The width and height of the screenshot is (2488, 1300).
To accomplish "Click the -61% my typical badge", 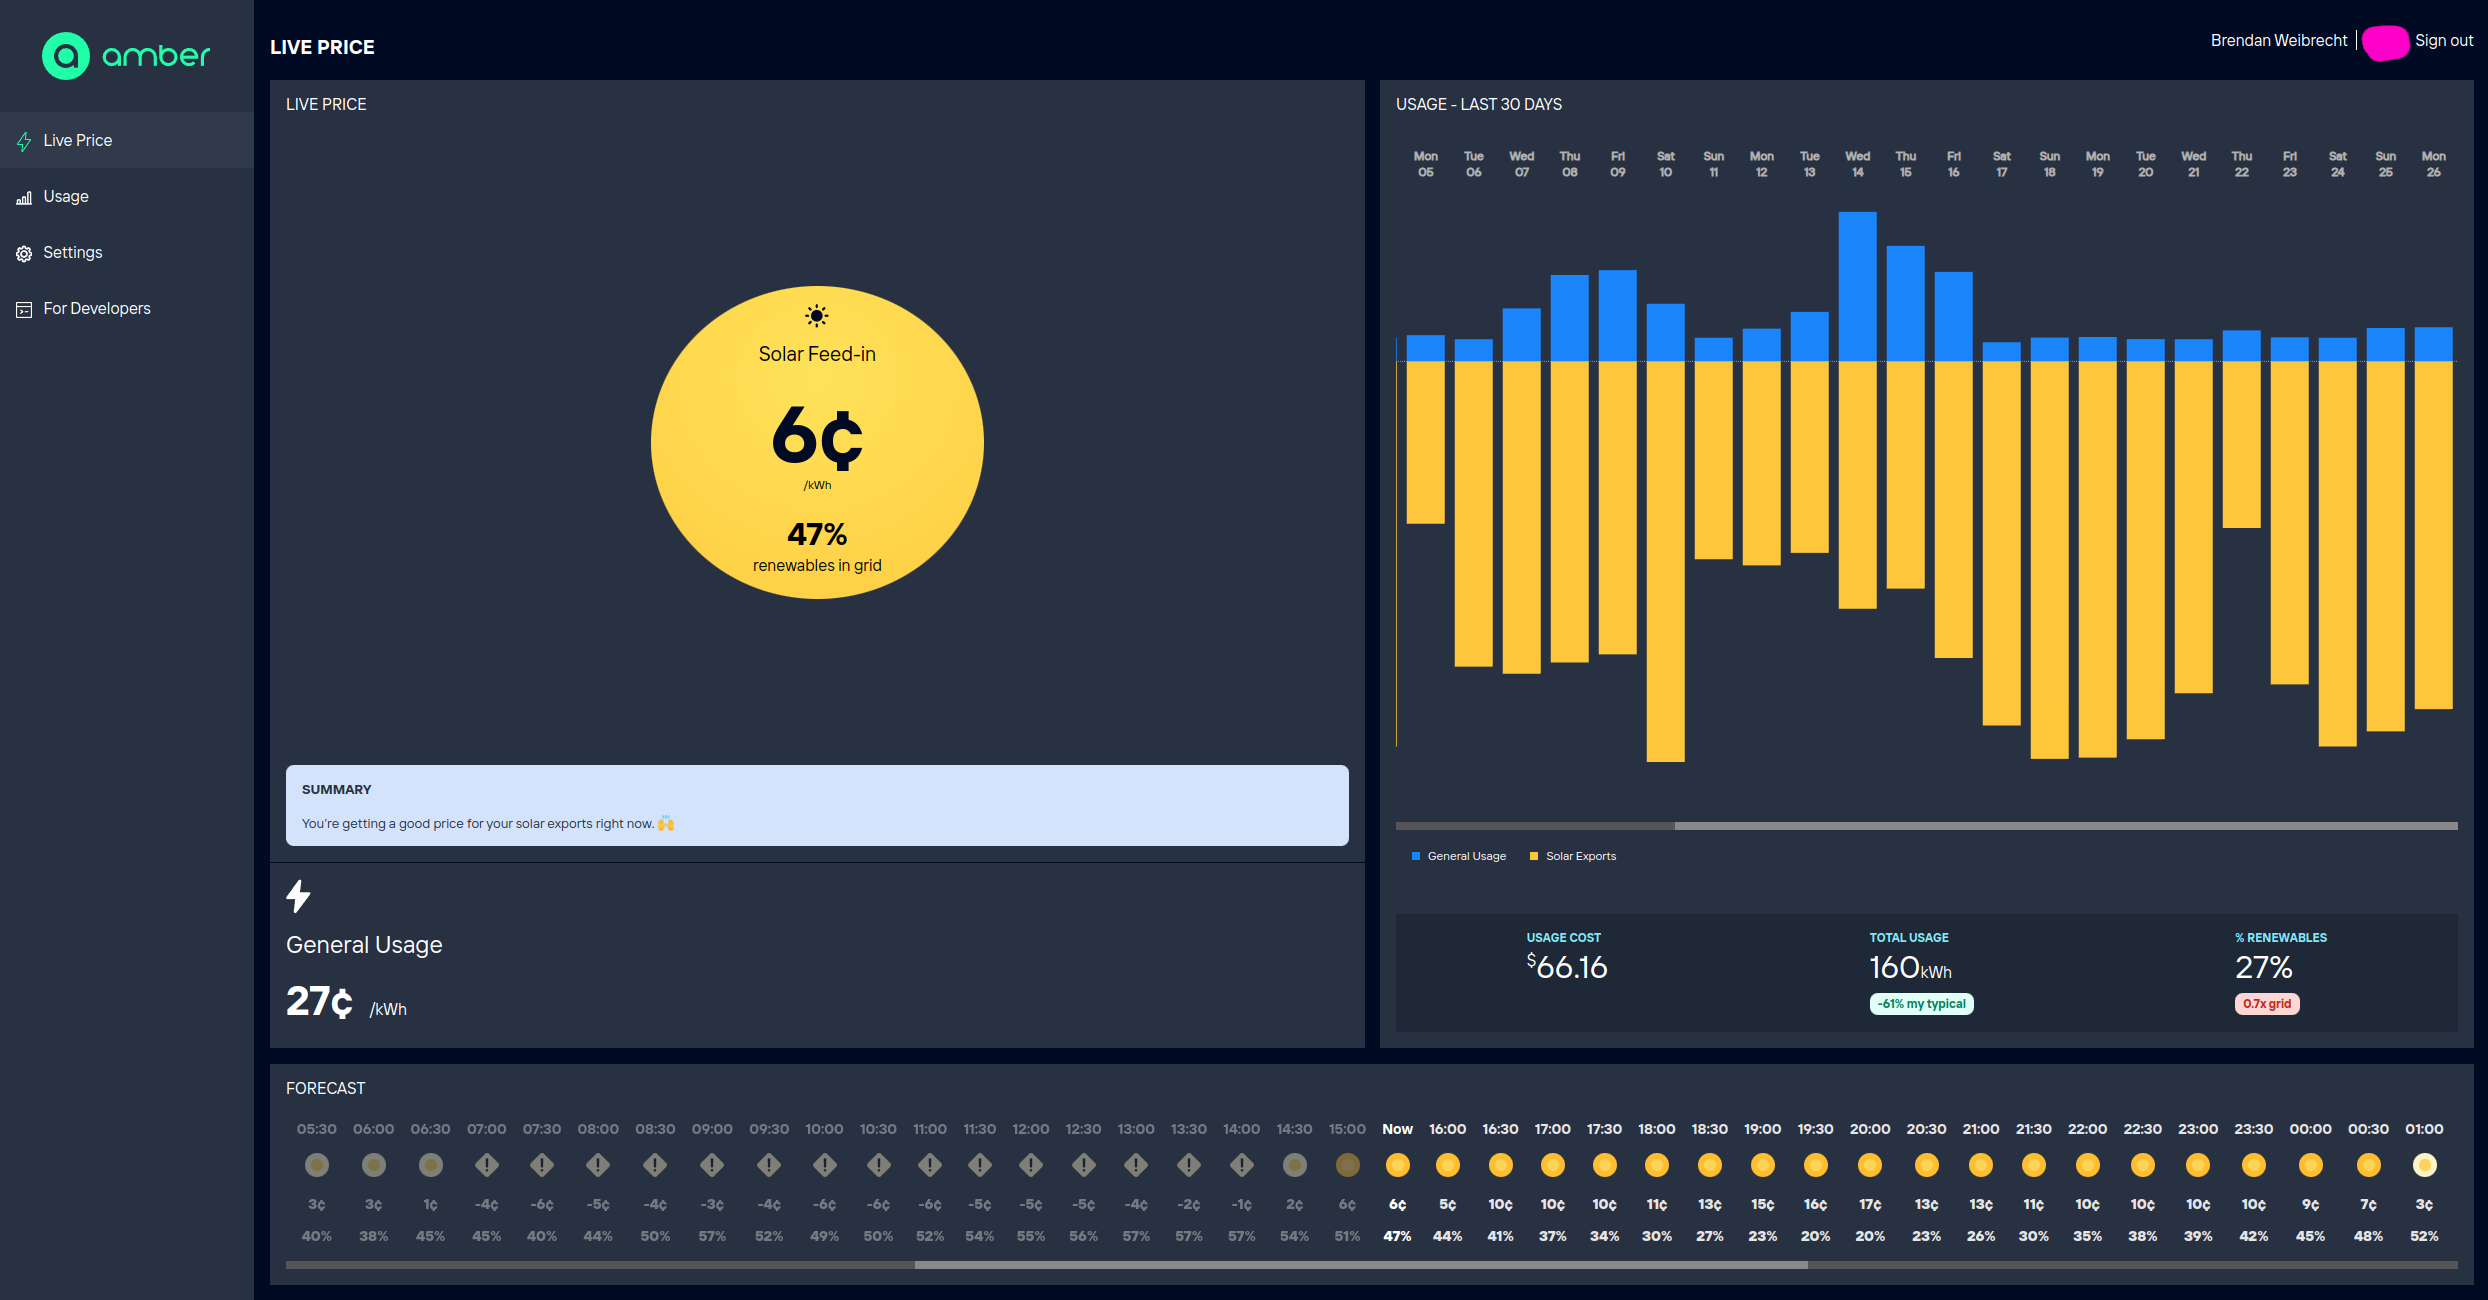I will 1921,1004.
